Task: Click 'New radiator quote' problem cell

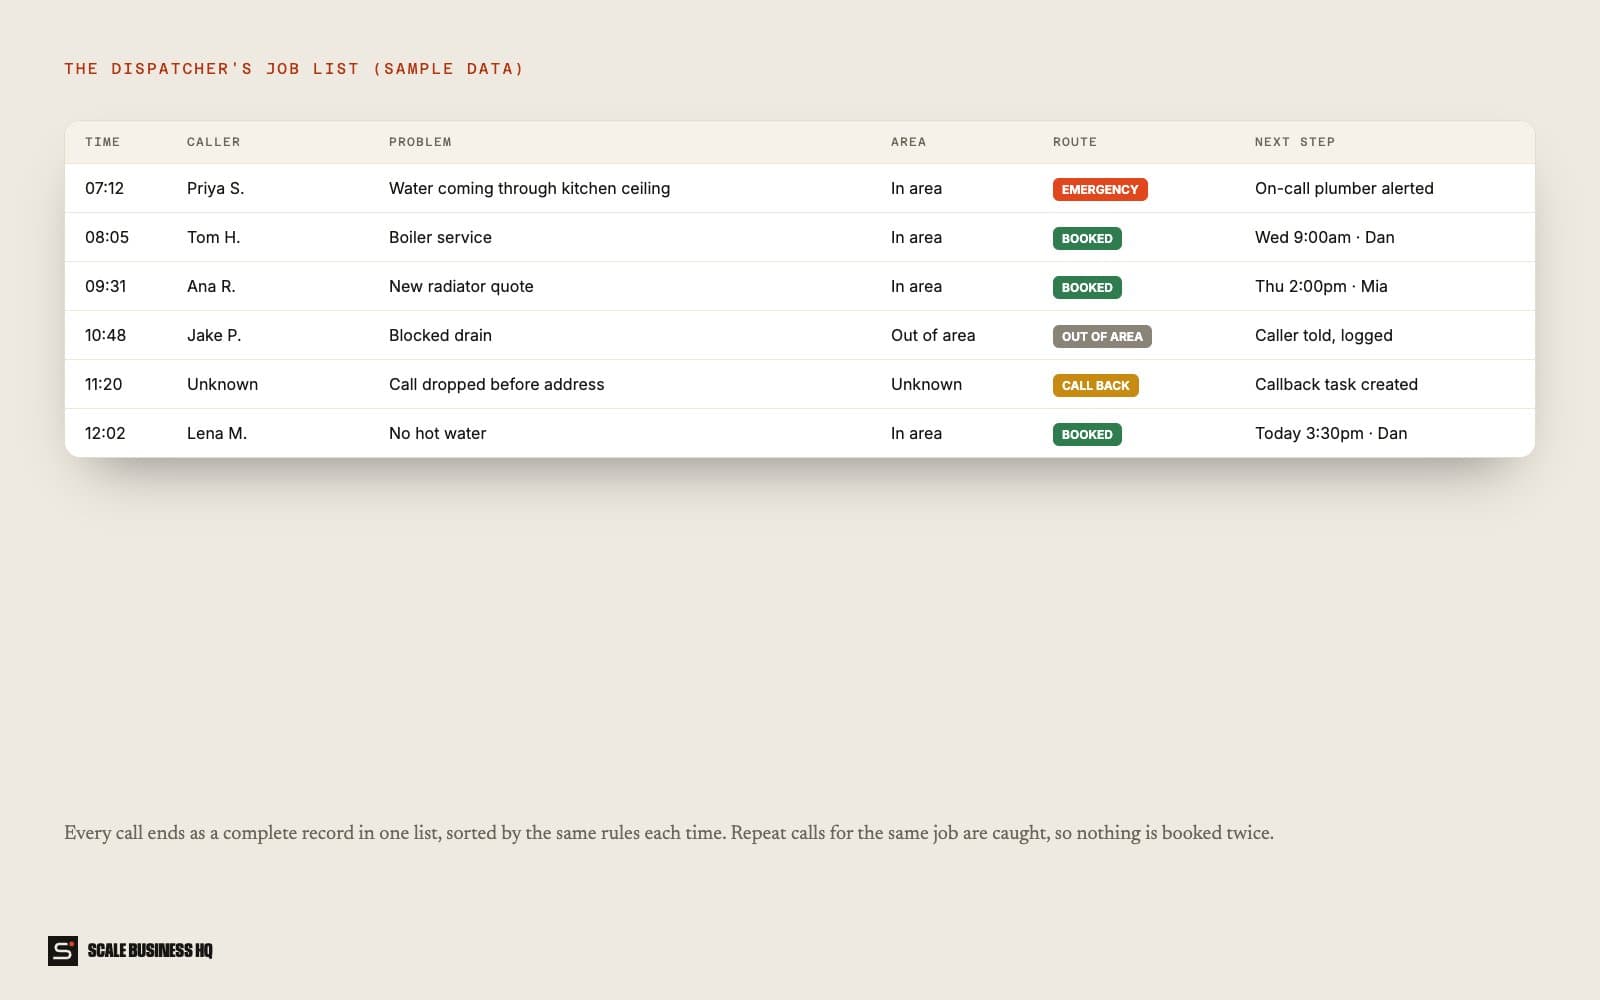Action: tap(461, 286)
